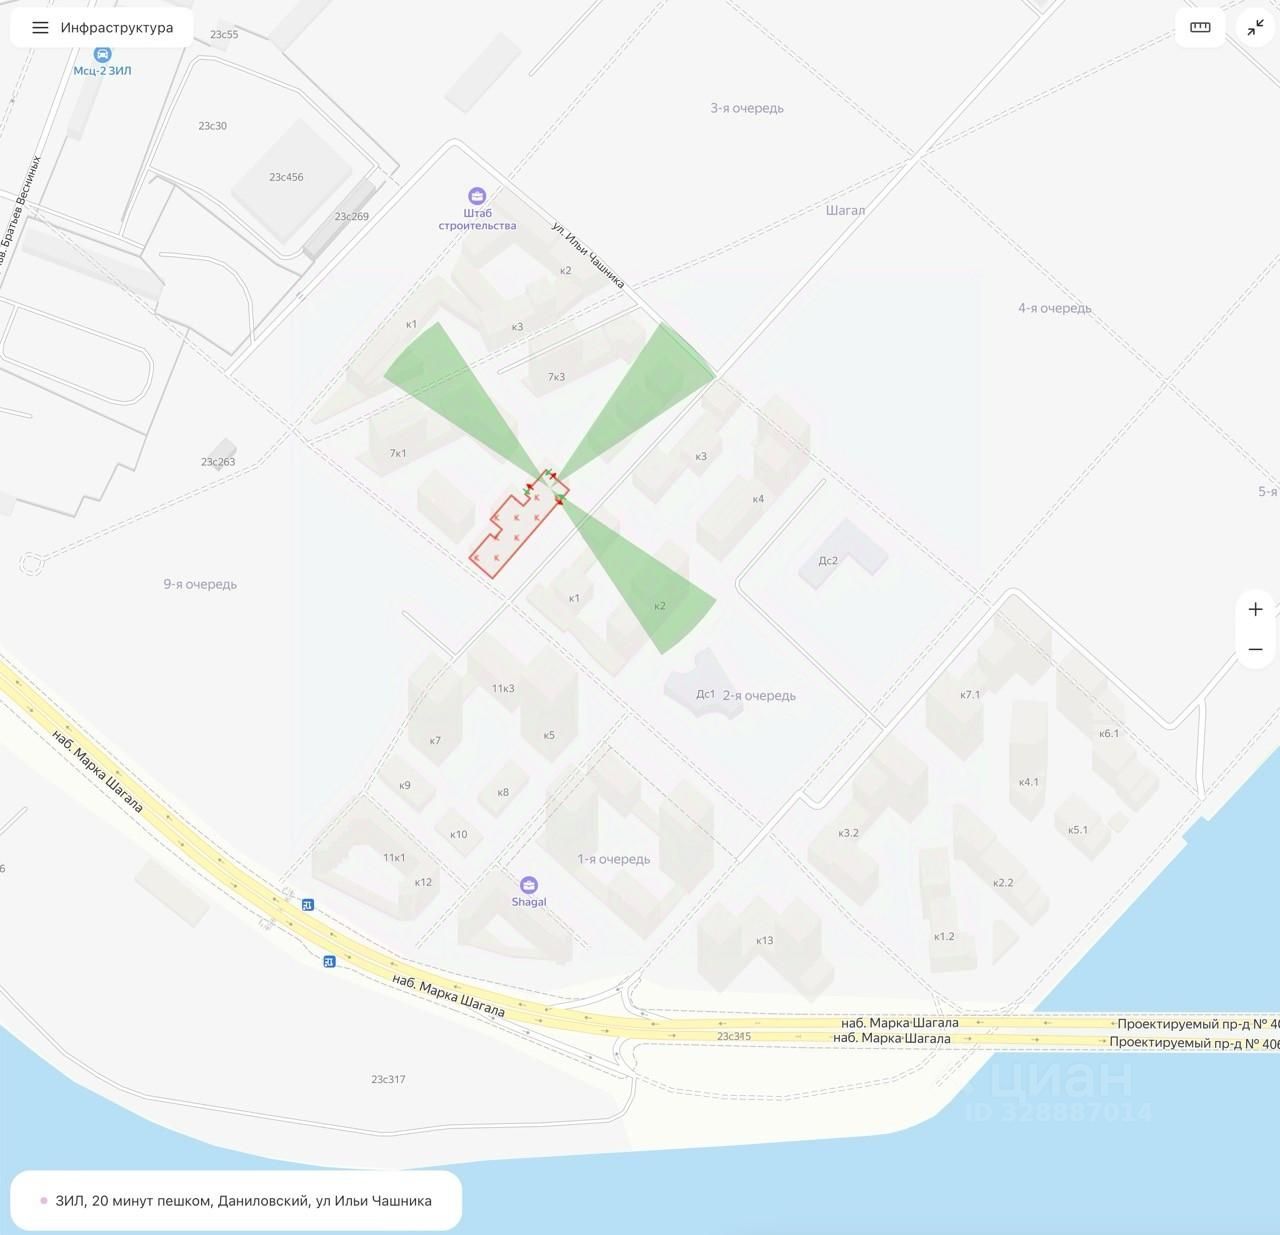Click the Мсц-2 ЗИЛ car marker
Viewport: 1280px width, 1235px height.
(x=102, y=54)
